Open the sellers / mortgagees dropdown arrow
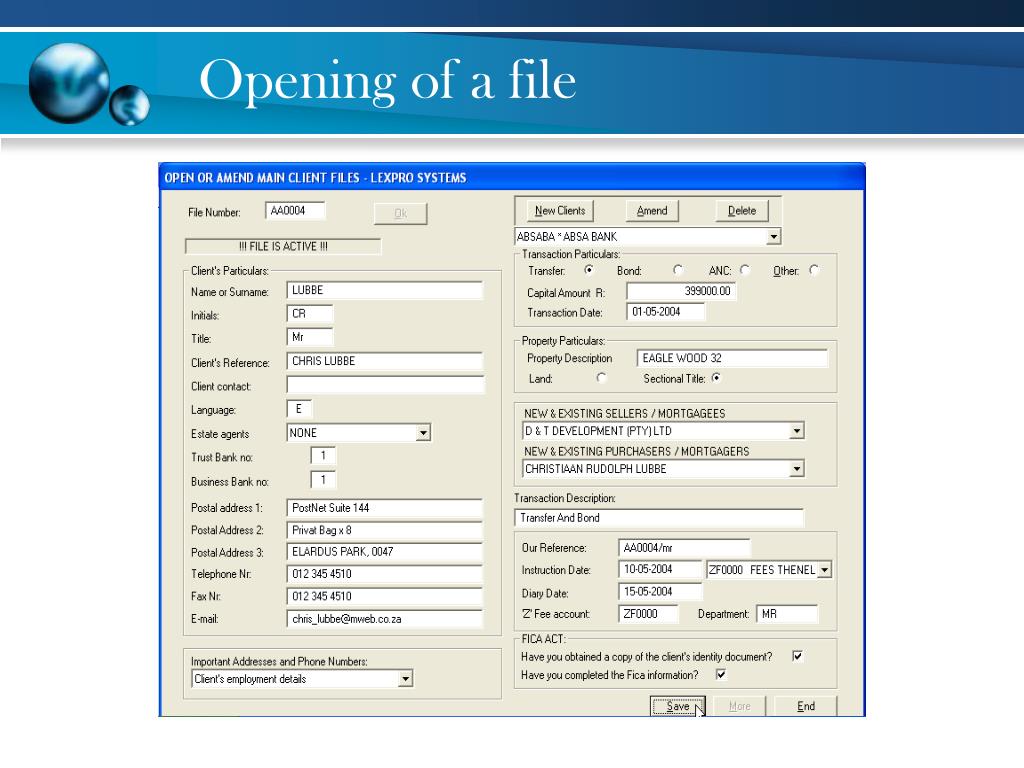The height and width of the screenshot is (768, 1024). (796, 431)
